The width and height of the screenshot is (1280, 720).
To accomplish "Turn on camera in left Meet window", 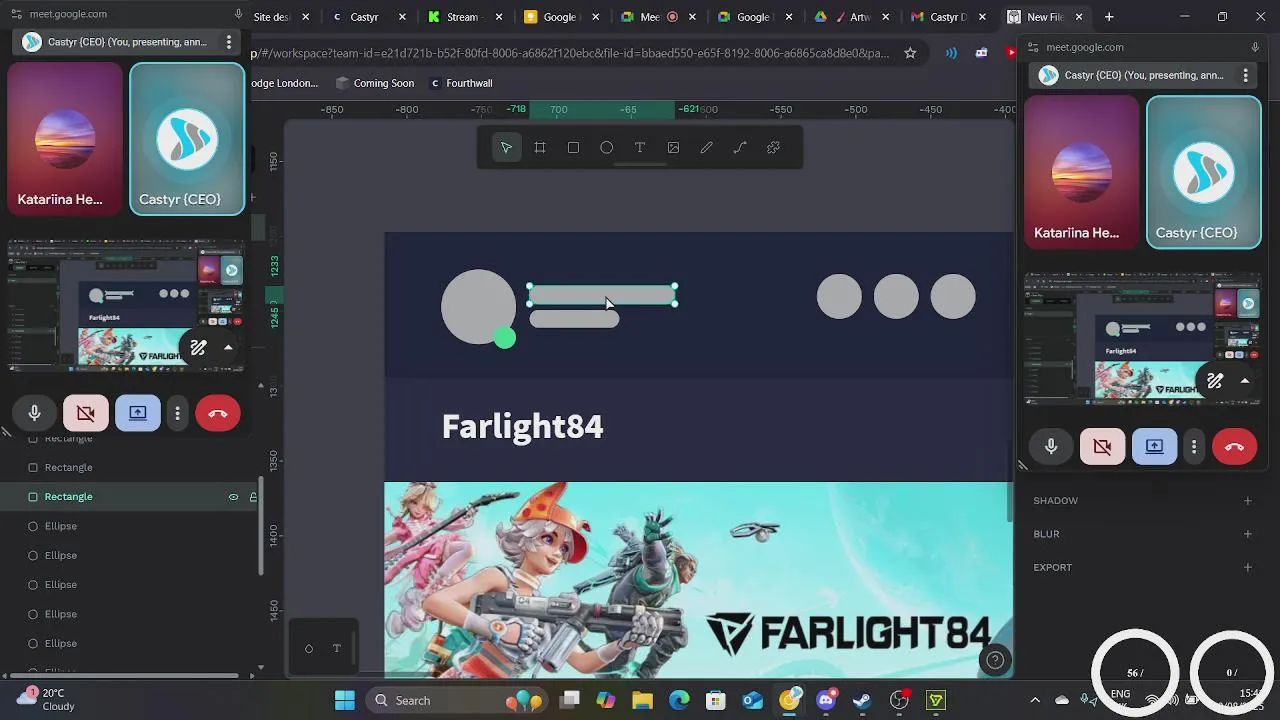I will coord(86,413).
